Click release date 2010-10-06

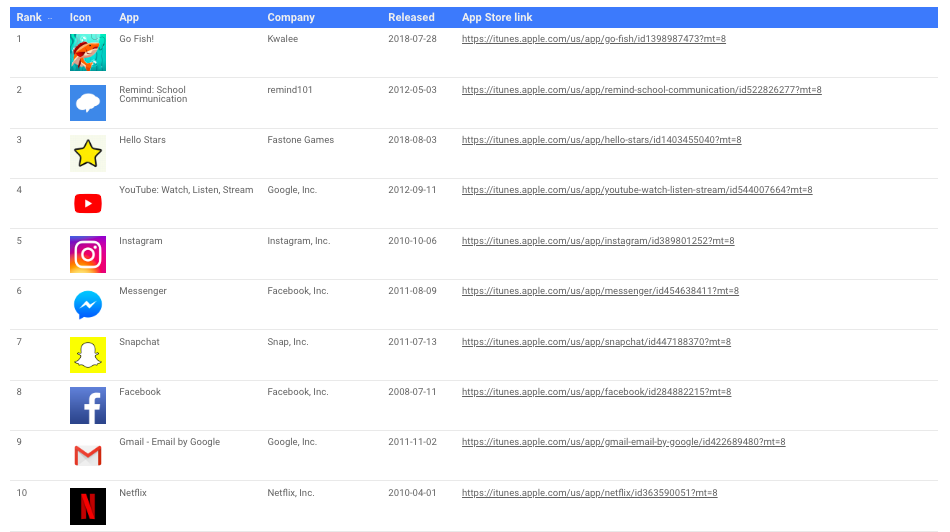[x=412, y=241]
